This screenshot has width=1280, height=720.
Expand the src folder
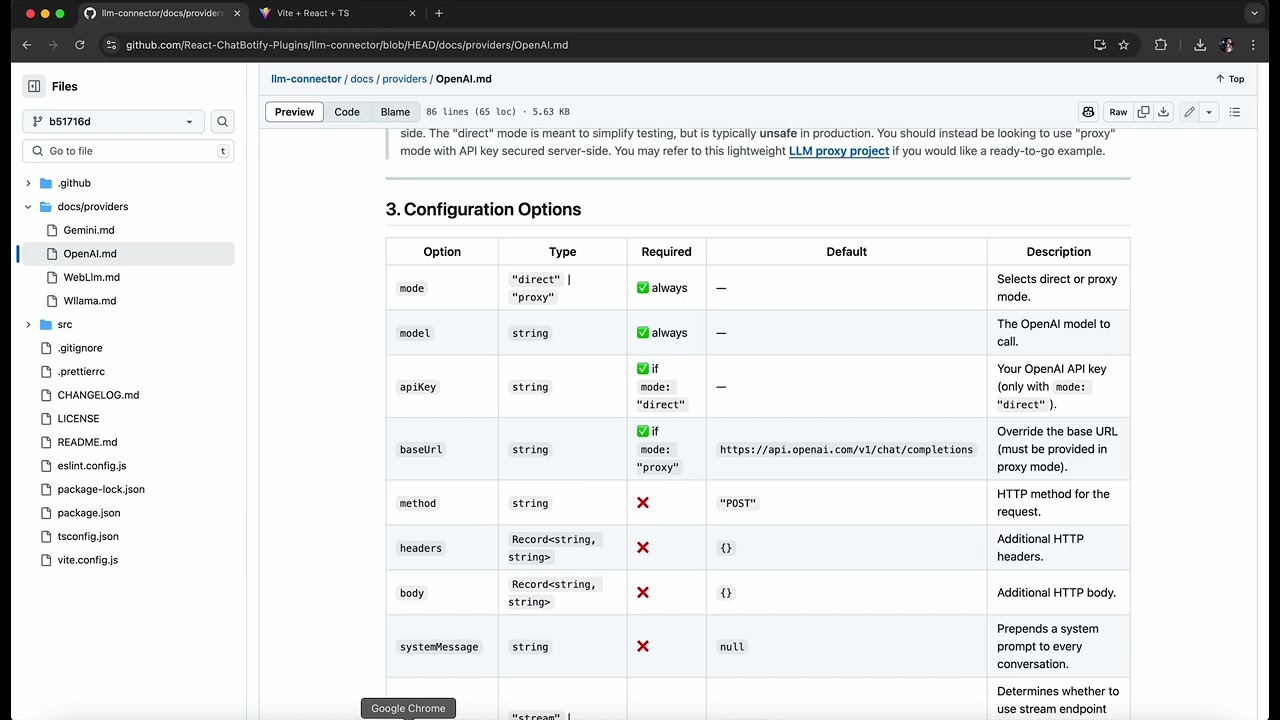pos(28,325)
